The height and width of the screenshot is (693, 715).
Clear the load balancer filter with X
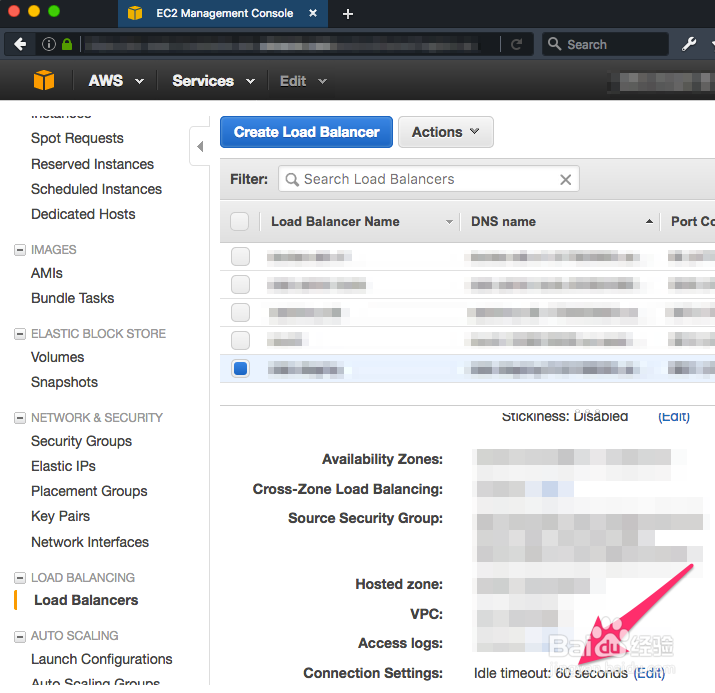pos(565,180)
